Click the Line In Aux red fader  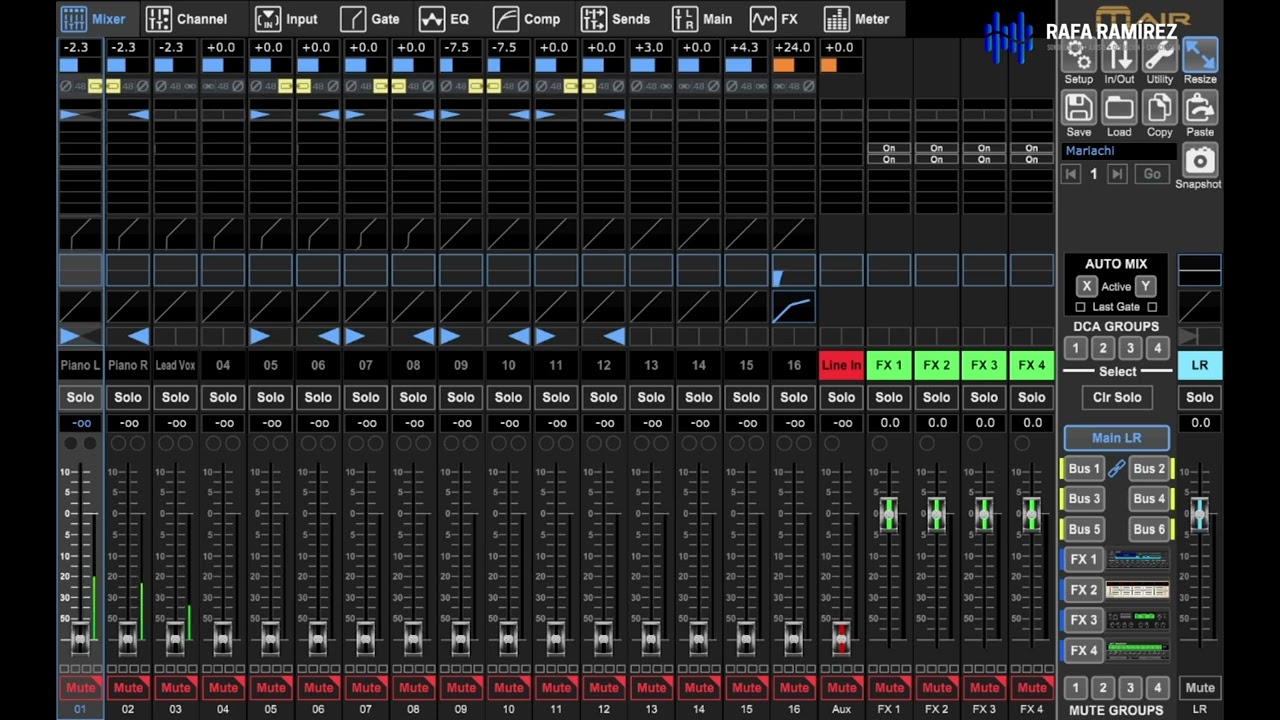pos(842,637)
